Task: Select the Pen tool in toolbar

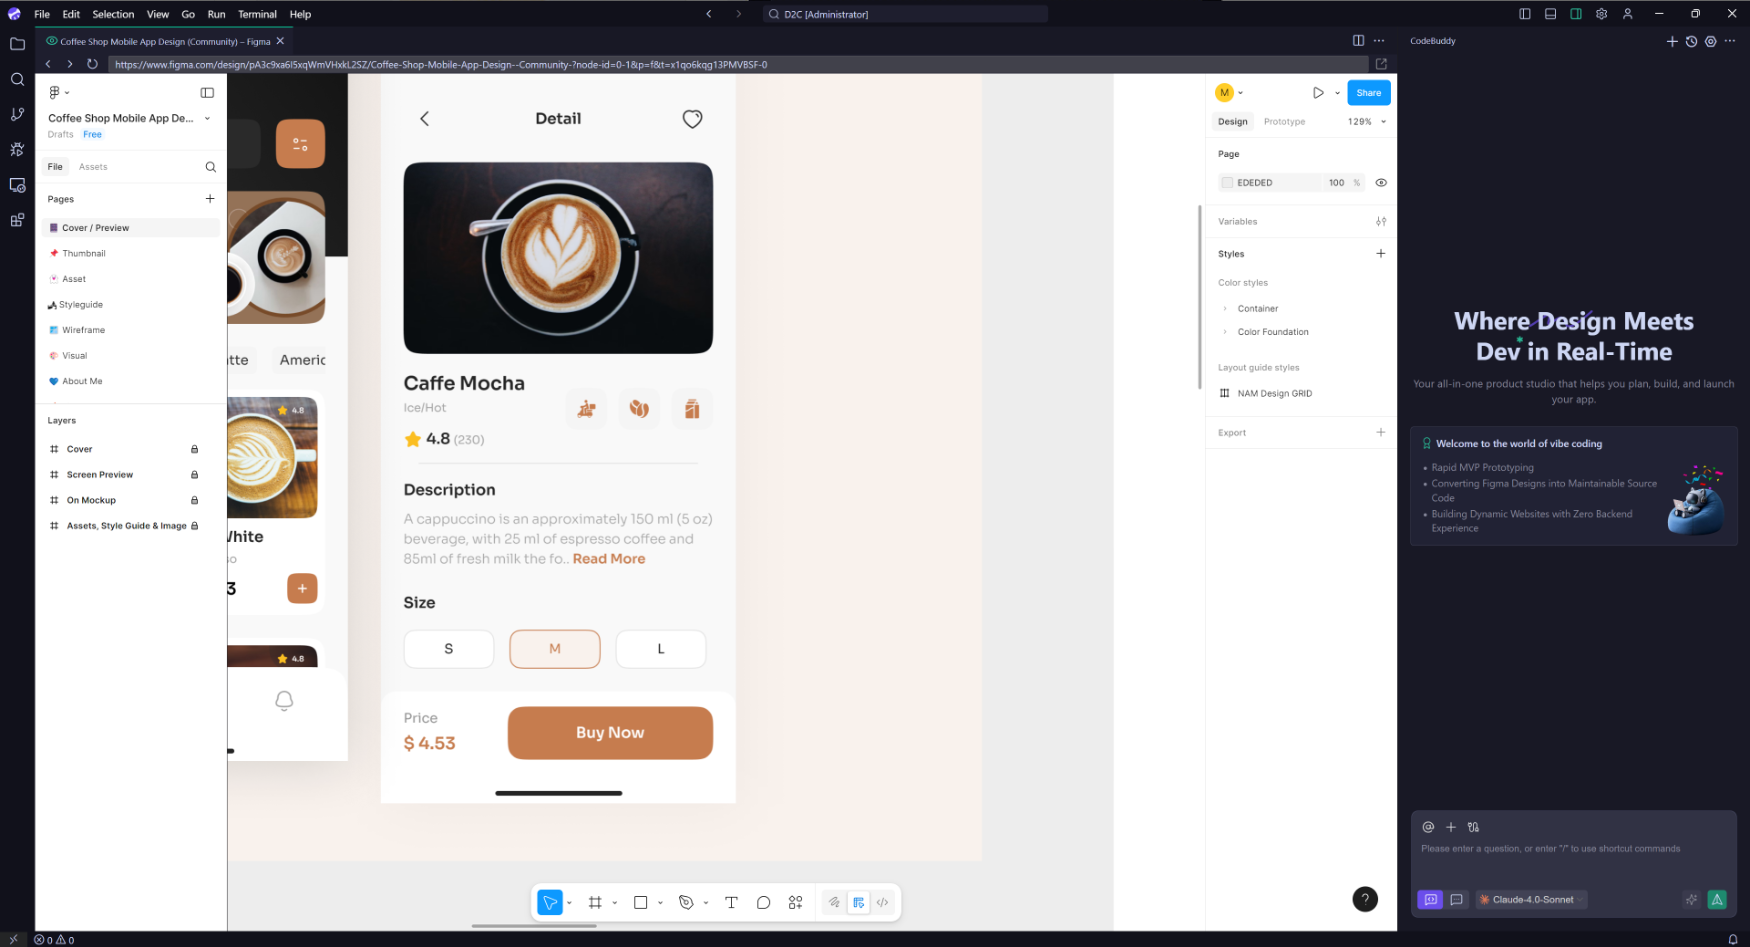Action: [x=686, y=902]
